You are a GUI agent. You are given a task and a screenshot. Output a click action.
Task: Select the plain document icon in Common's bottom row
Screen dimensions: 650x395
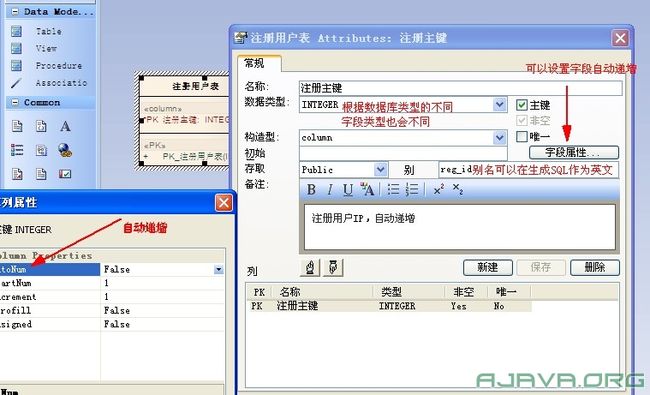(41, 174)
